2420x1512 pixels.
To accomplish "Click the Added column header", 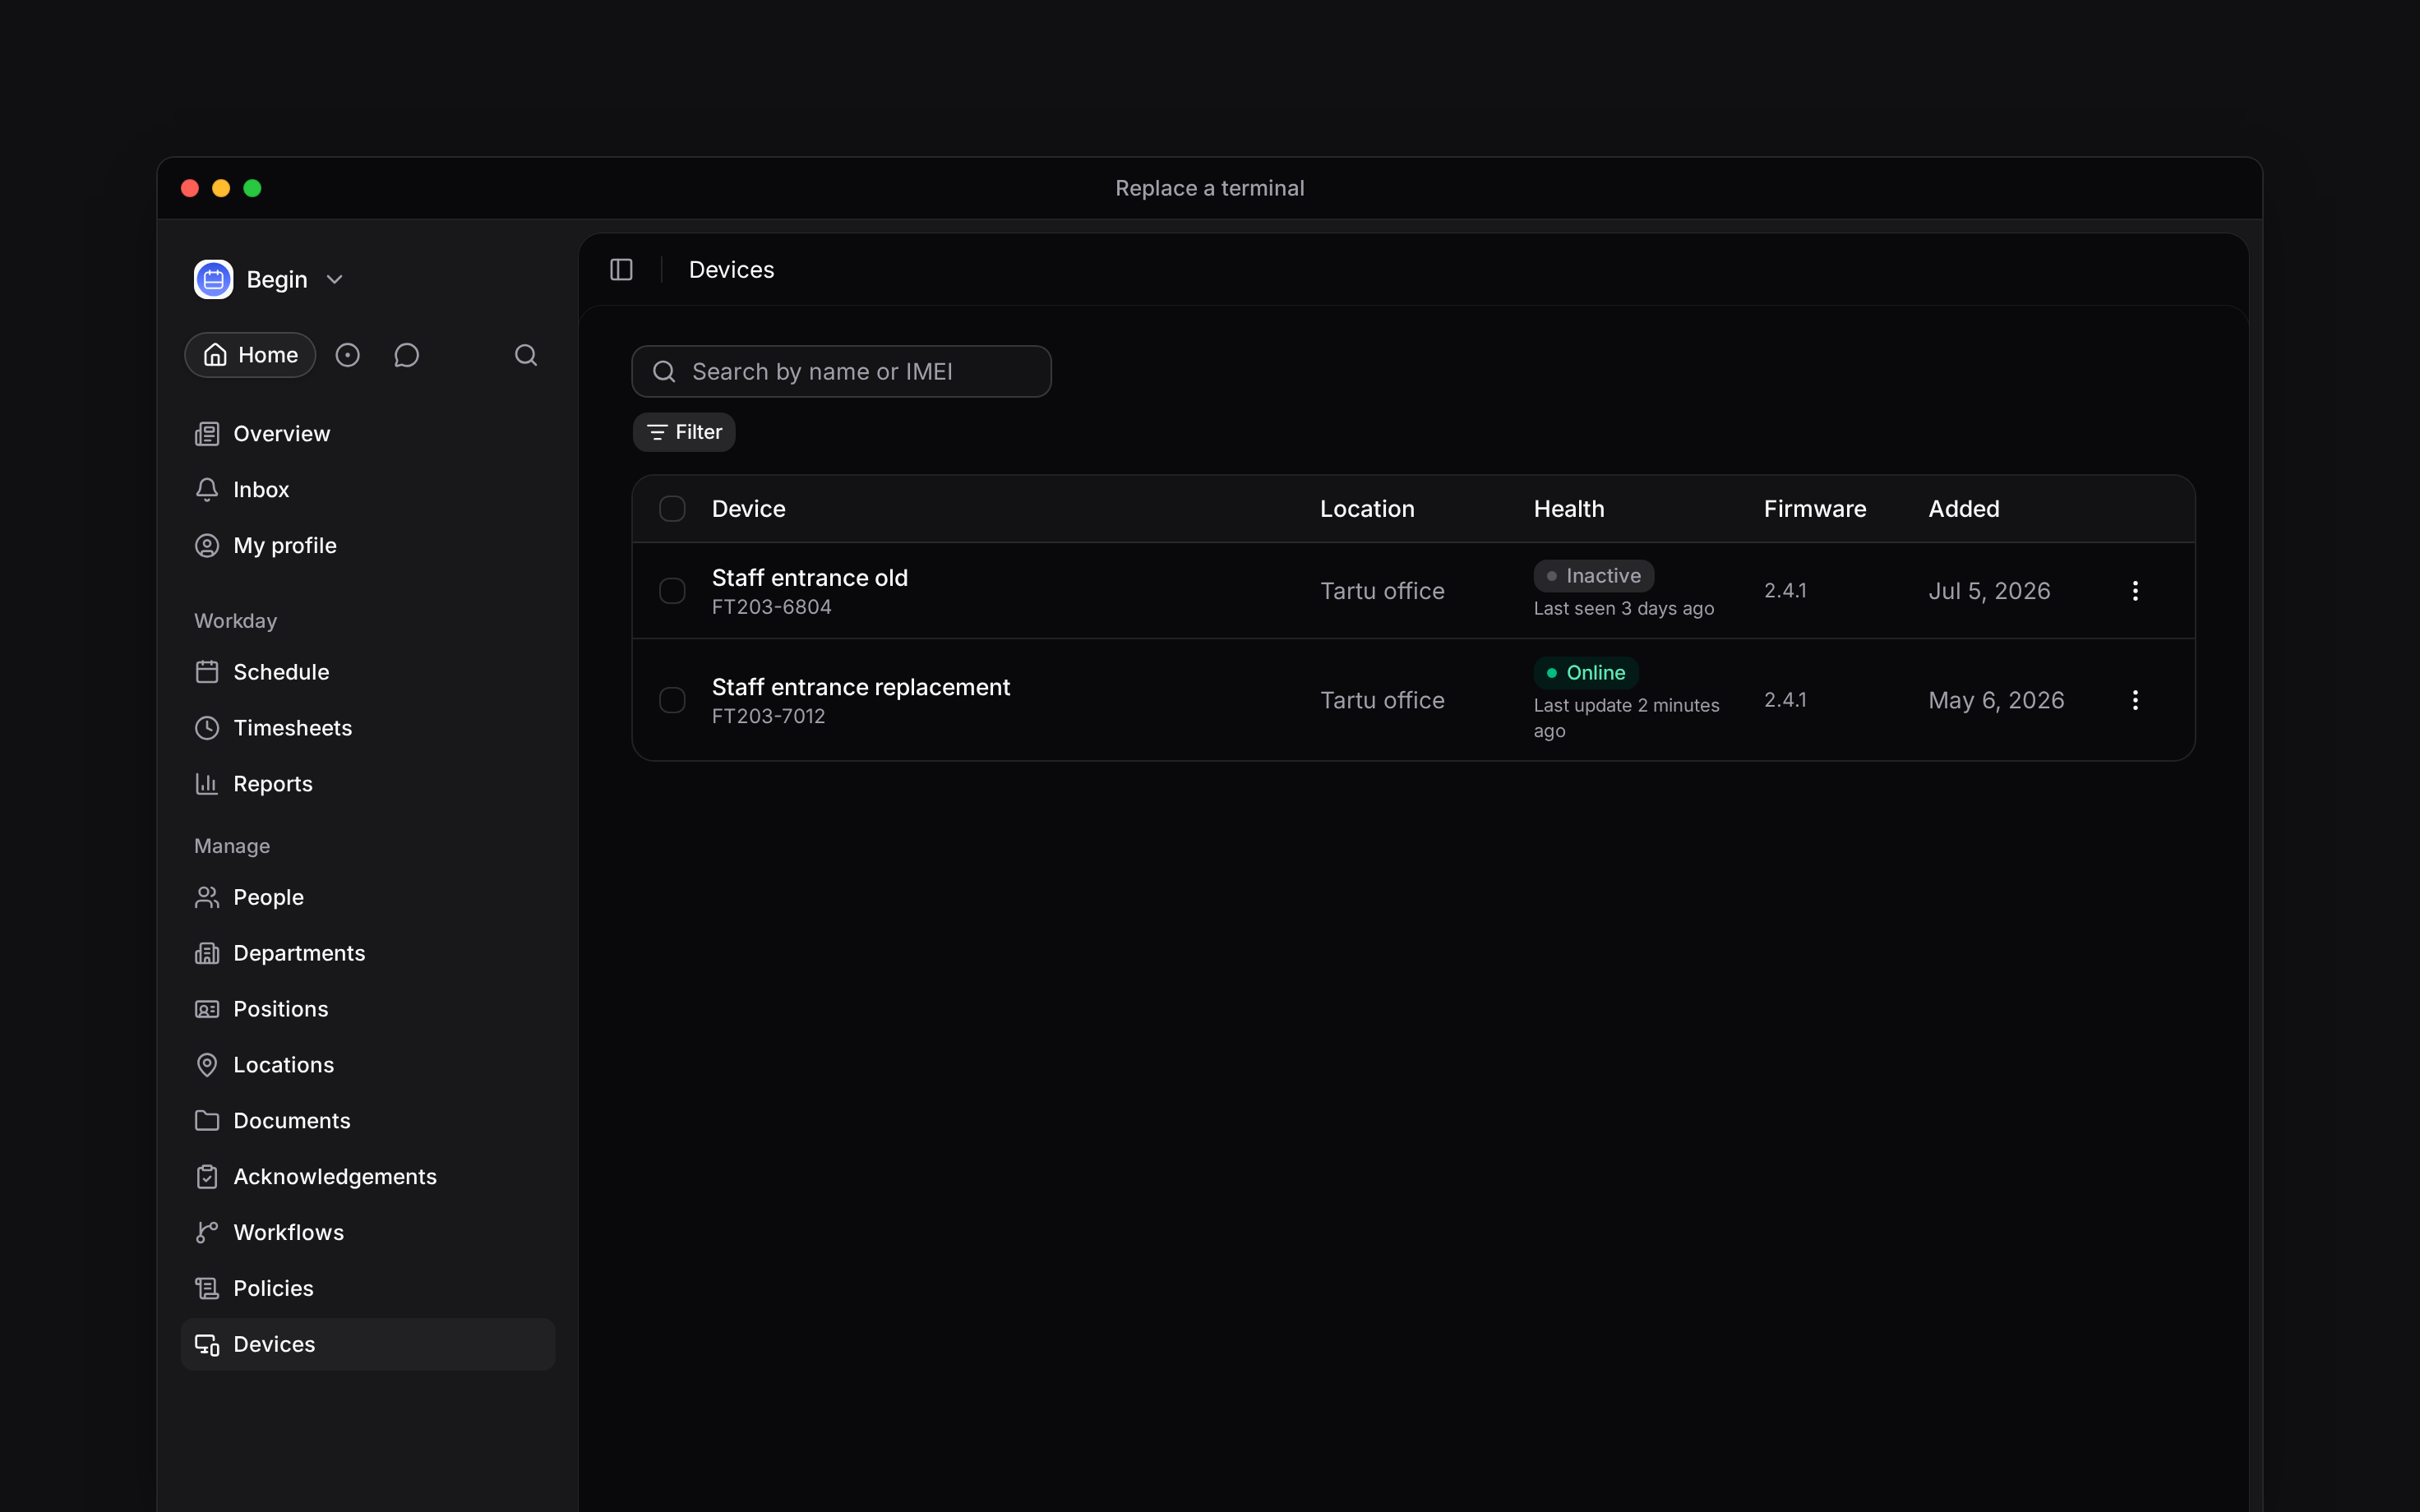I will [x=1964, y=509].
